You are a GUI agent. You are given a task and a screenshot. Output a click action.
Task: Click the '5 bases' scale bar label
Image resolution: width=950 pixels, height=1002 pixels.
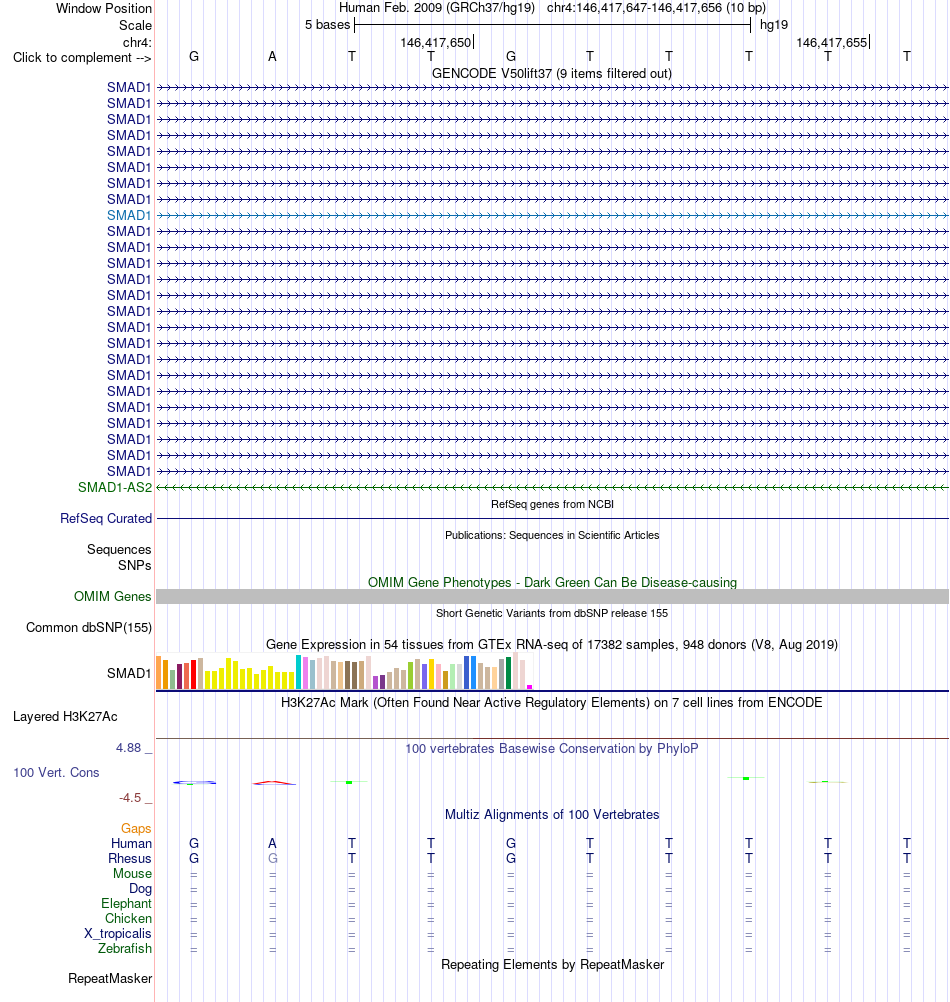[x=327, y=25]
